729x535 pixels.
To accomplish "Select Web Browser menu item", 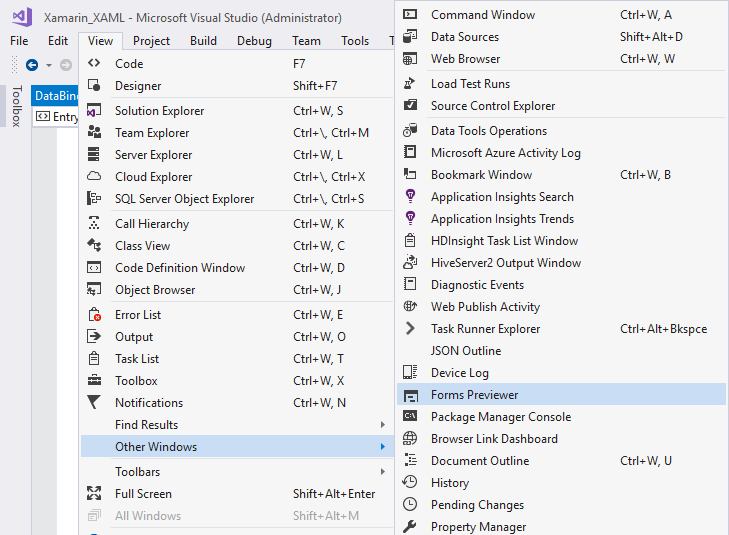I will tap(465, 59).
